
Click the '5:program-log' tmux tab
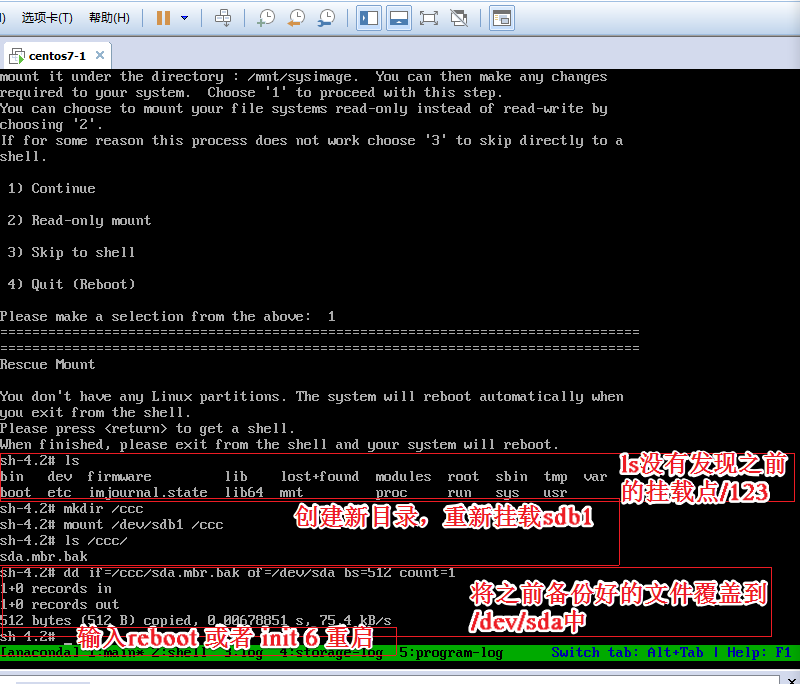[x=451, y=653]
